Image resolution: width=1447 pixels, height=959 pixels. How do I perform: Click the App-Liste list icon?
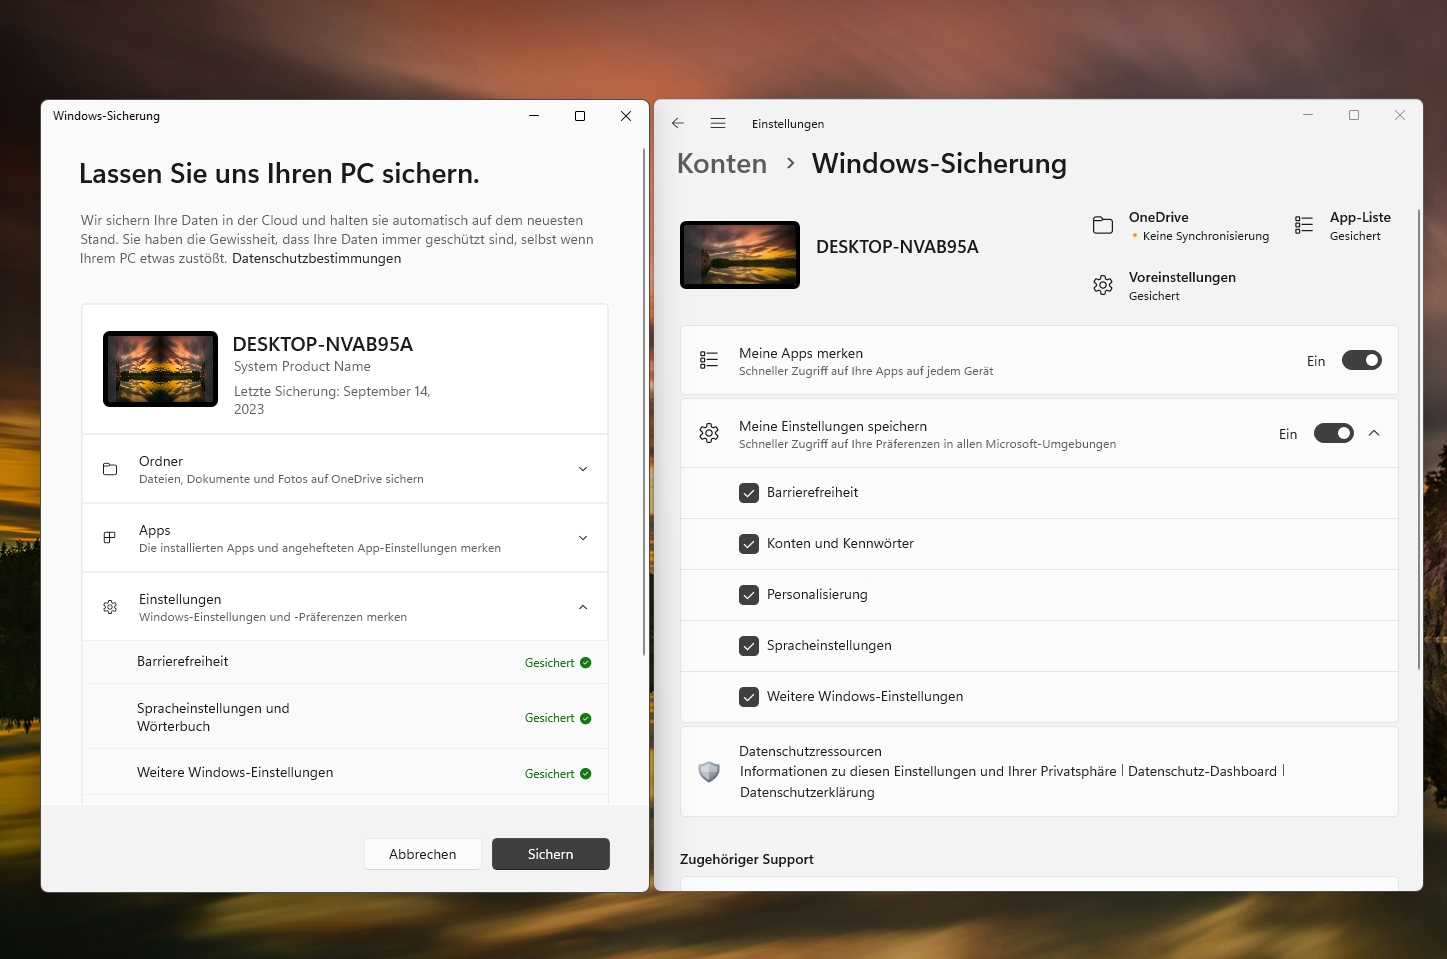point(1304,225)
